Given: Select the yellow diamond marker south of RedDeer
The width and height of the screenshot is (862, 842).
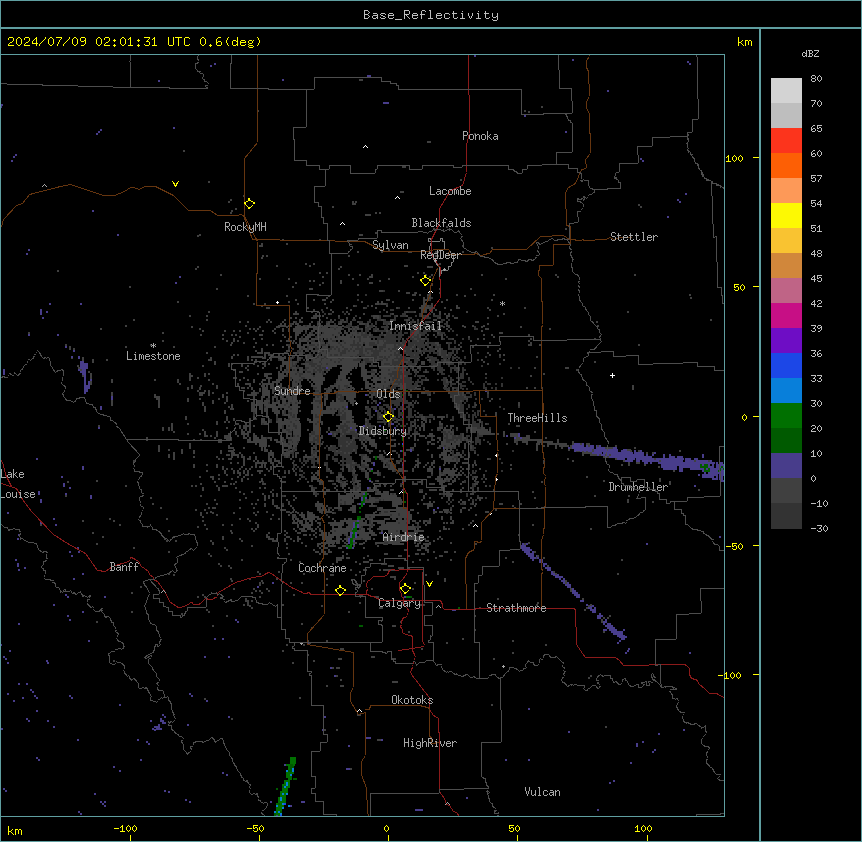Looking at the screenshot, I should (426, 281).
